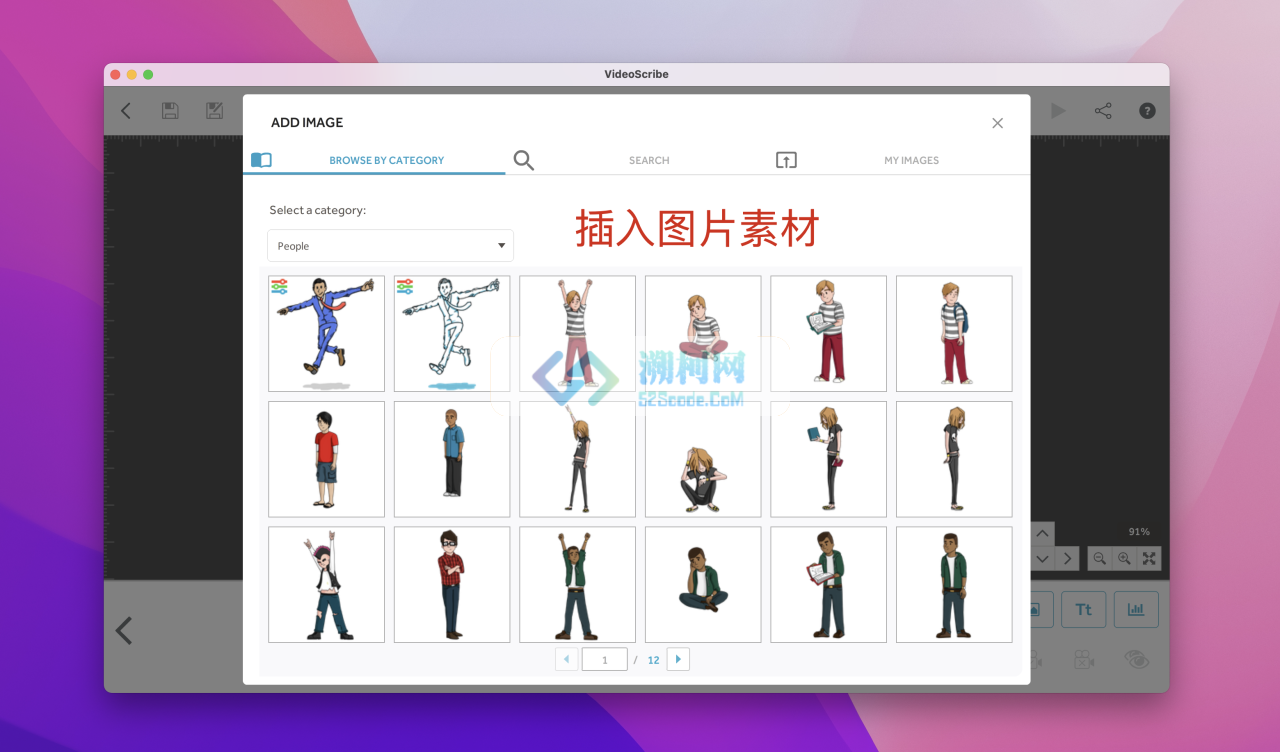Select green-jacket boy with arms raised
The height and width of the screenshot is (752, 1280).
point(577,584)
